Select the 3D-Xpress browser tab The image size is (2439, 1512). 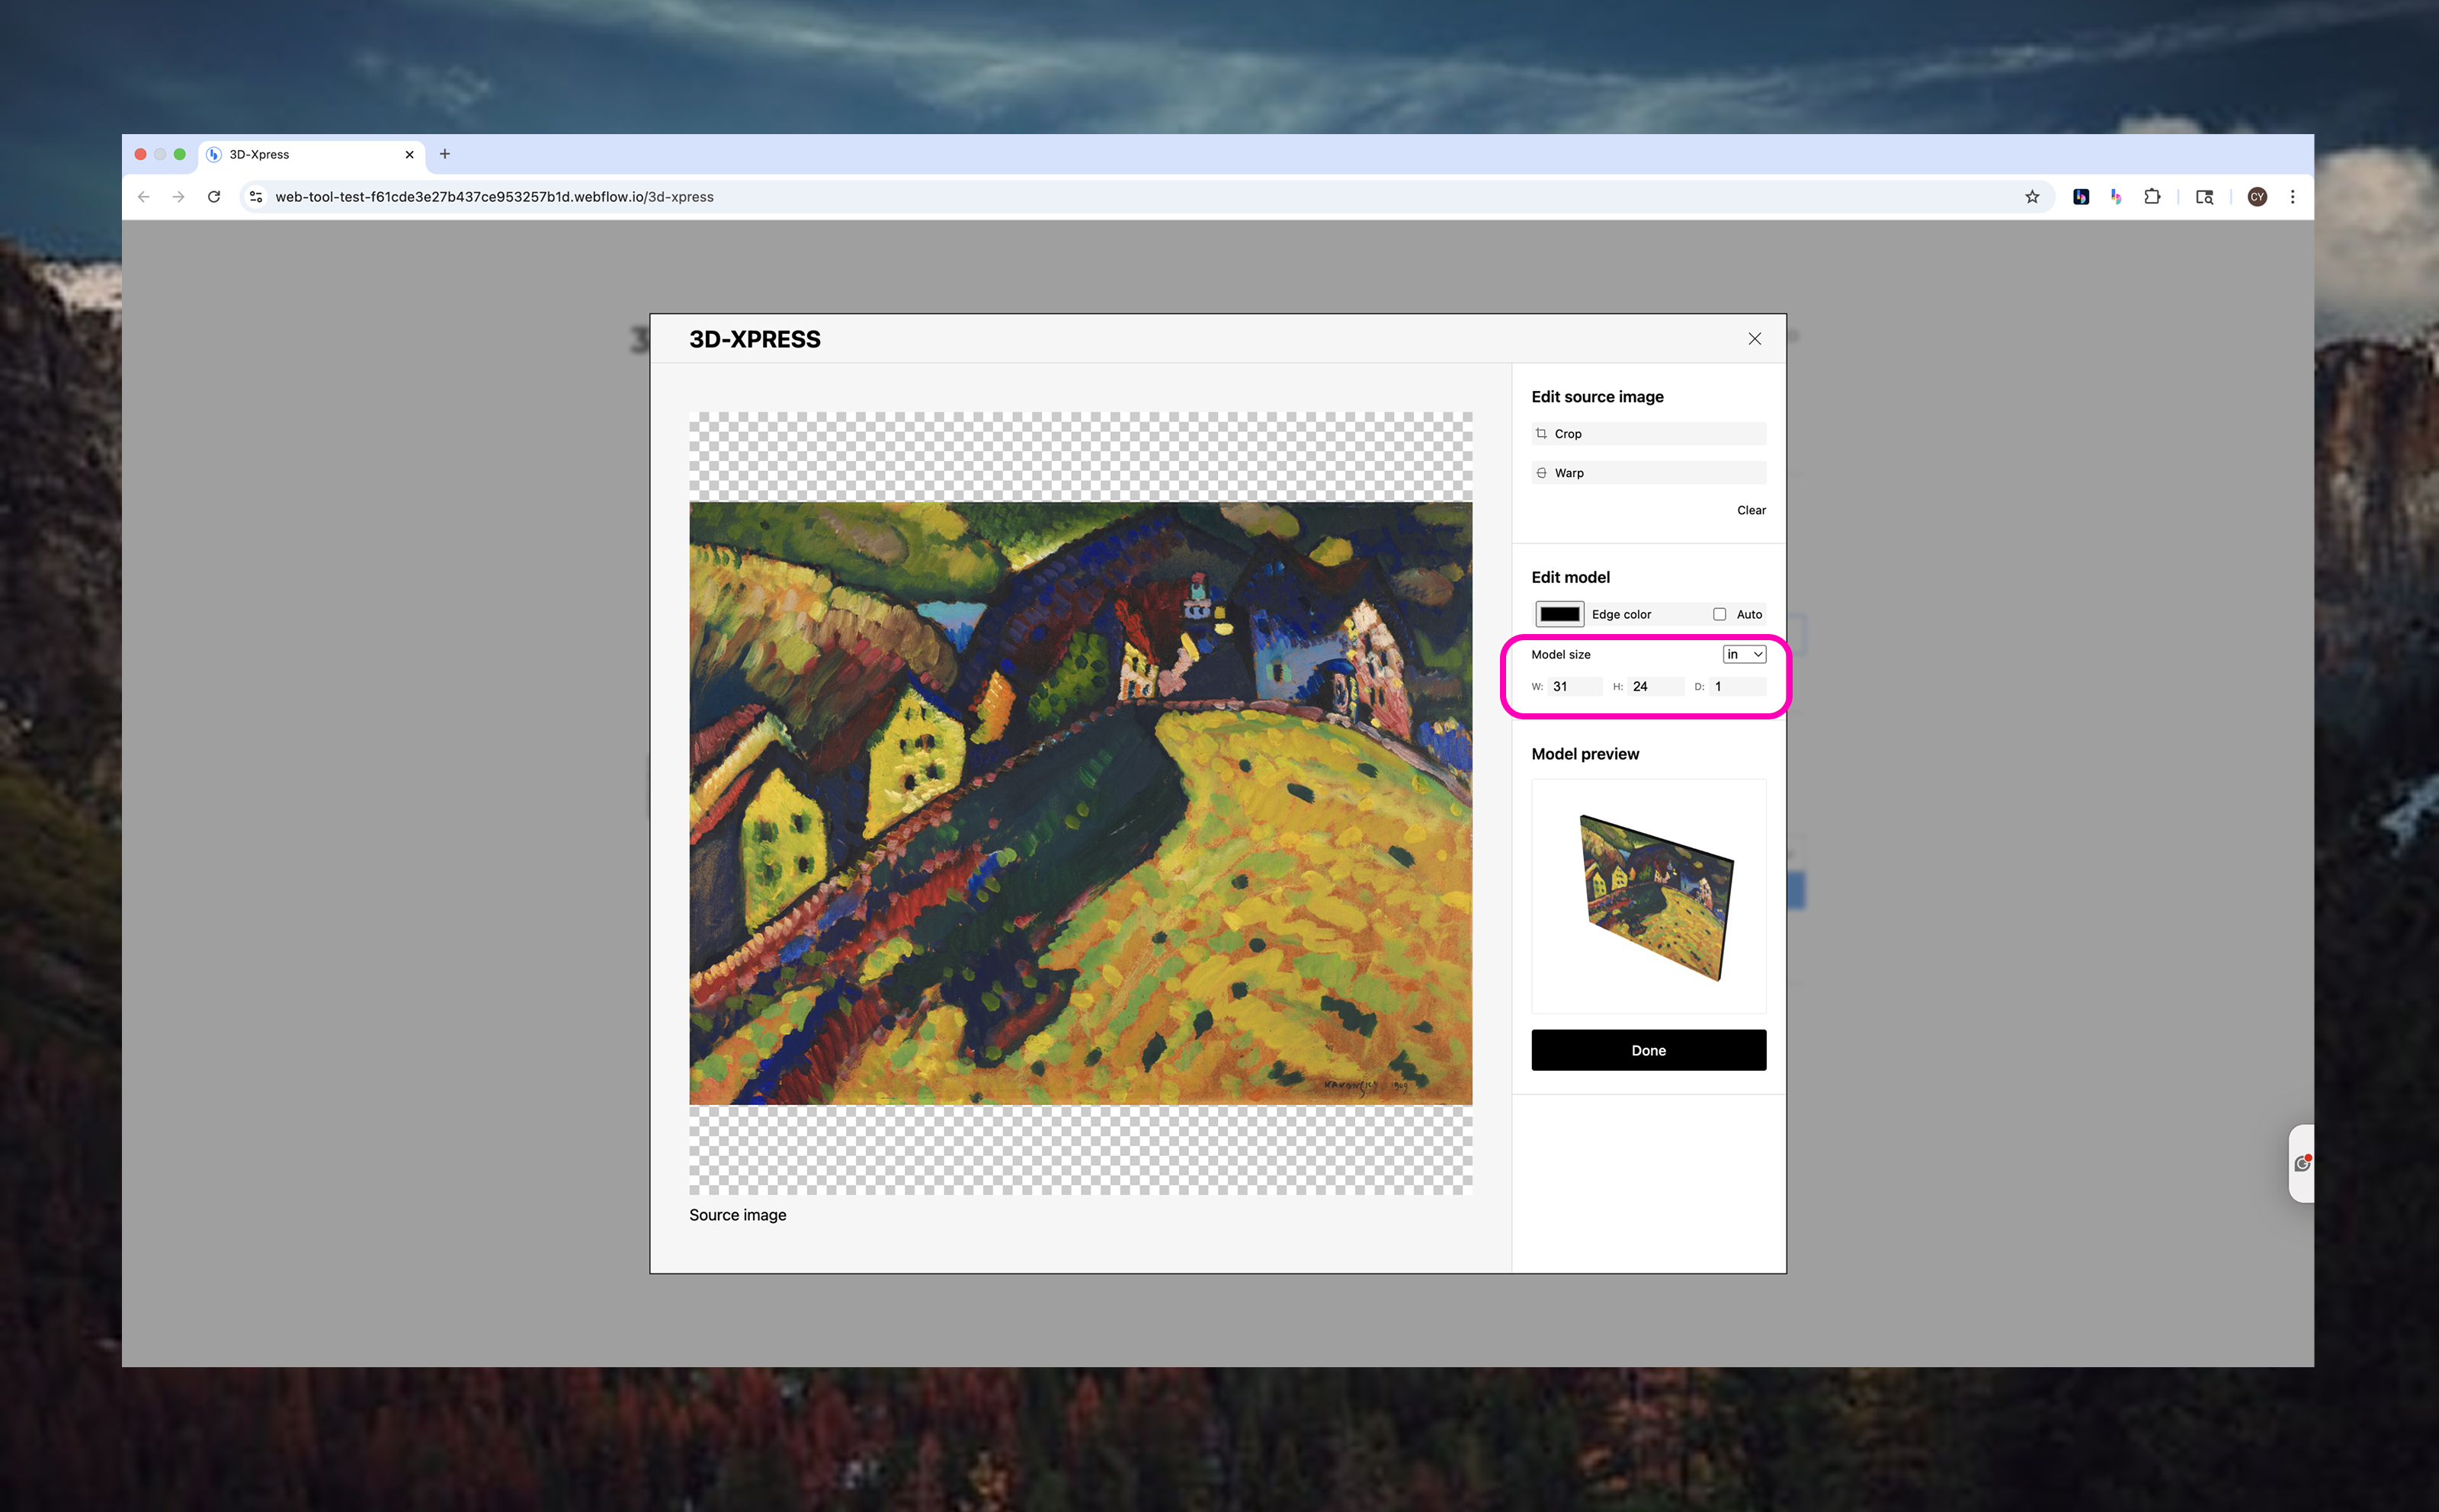pyautogui.click(x=300, y=154)
